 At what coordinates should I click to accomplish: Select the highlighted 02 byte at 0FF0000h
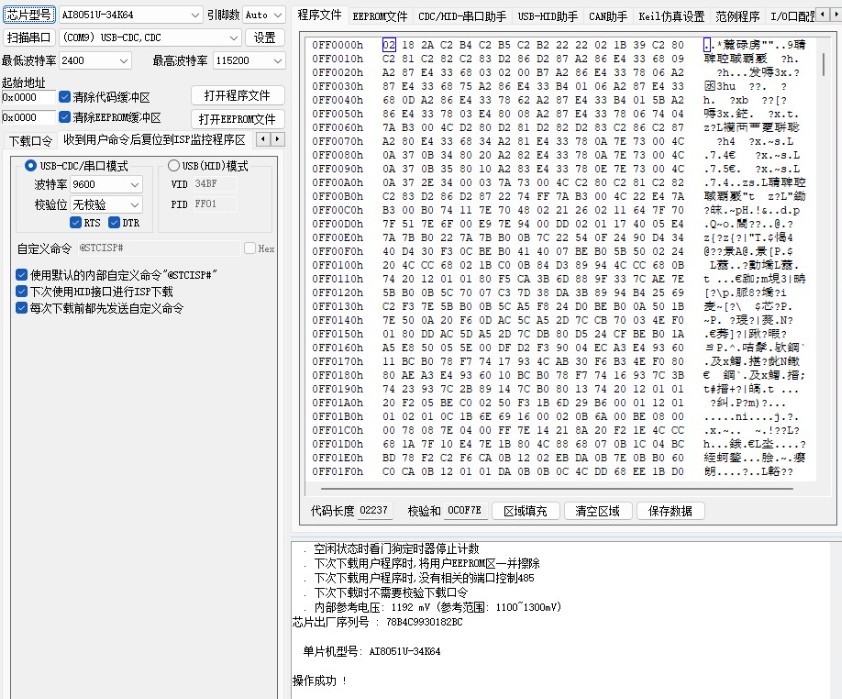[x=389, y=45]
